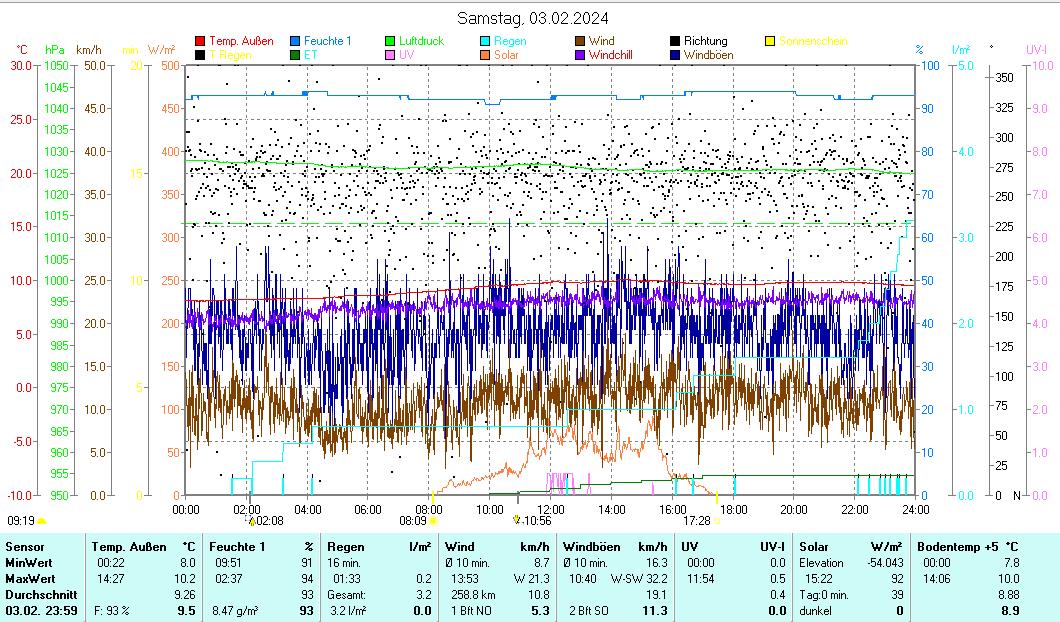Click the sunset icon beside 17:28

click(x=717, y=521)
